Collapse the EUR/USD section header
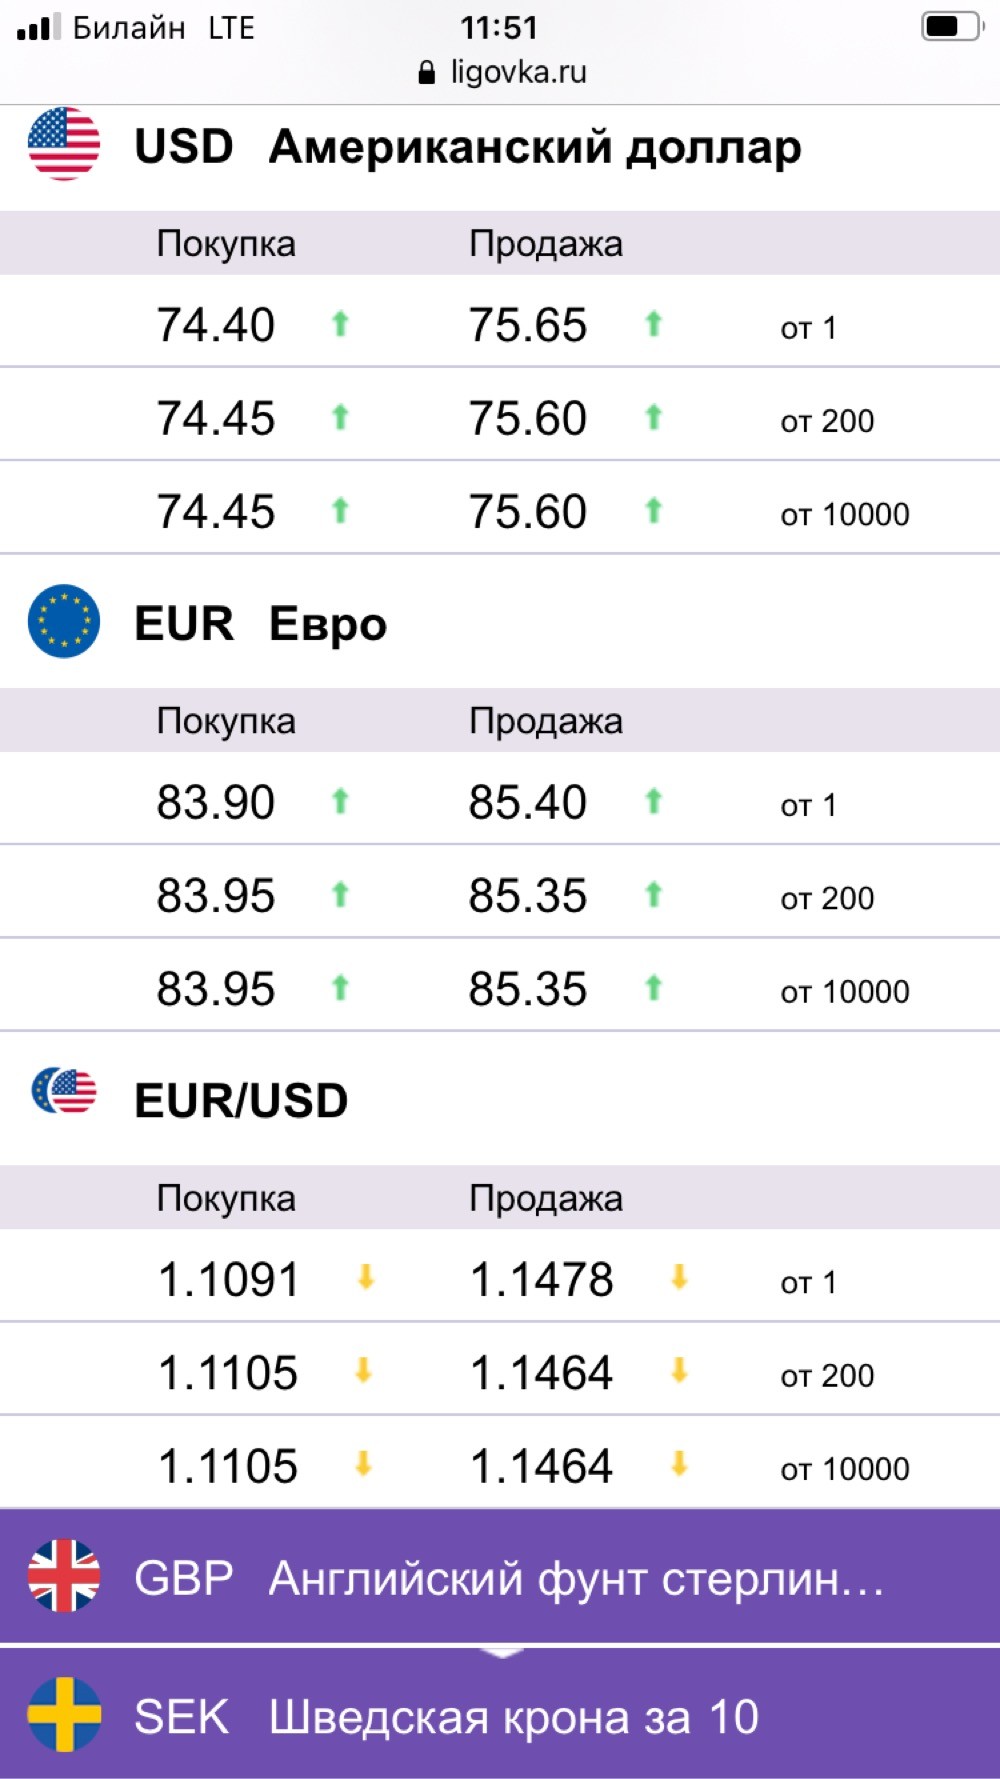 (x=500, y=1099)
